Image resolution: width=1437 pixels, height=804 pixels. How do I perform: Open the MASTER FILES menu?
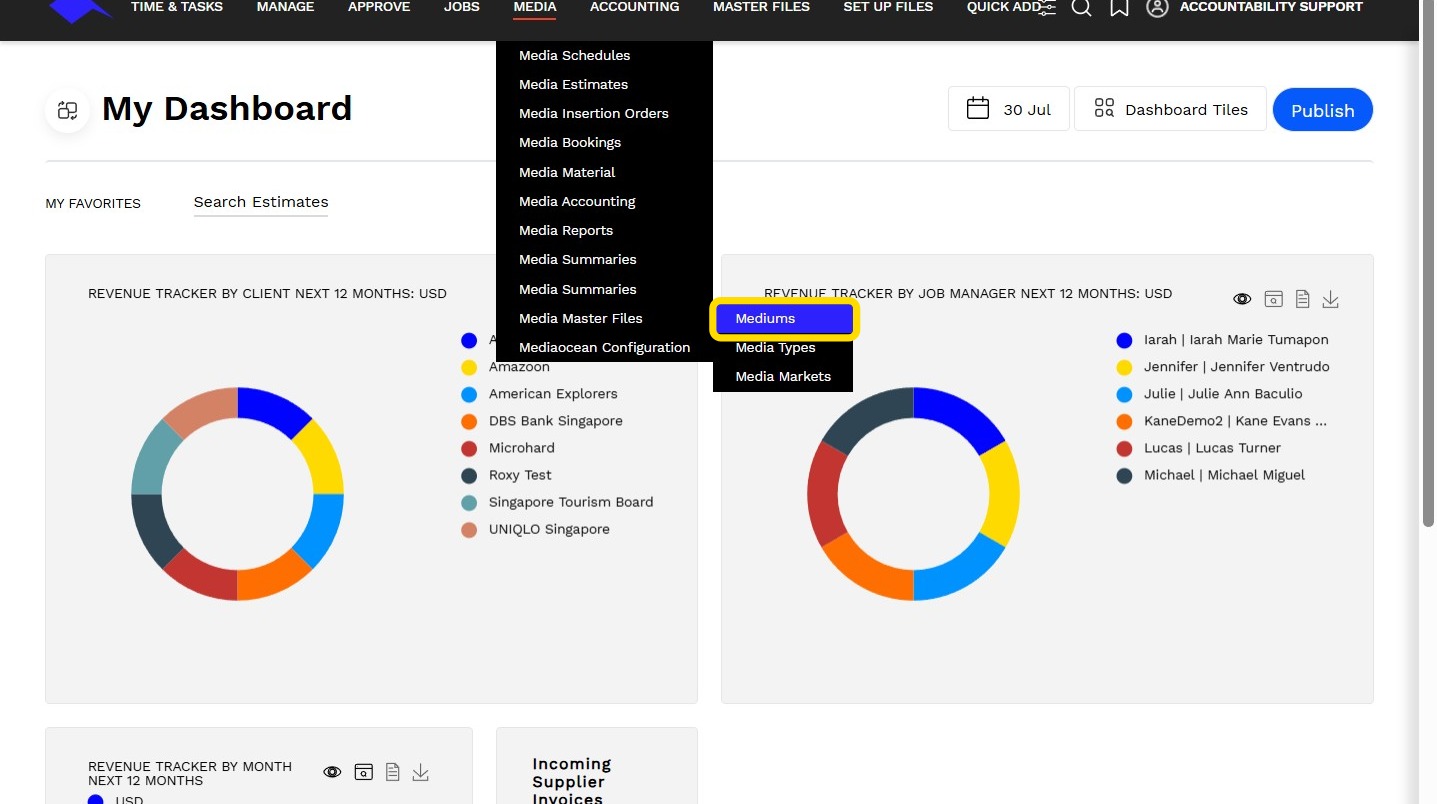(x=761, y=7)
